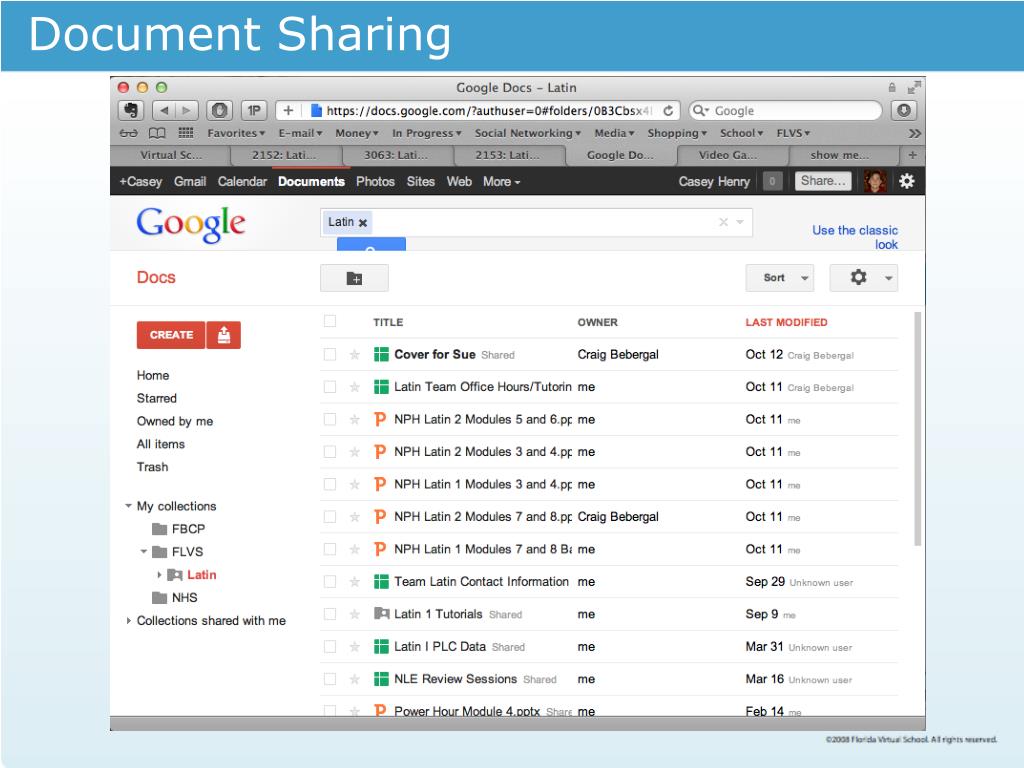
Task: Click the document list vertical scrollbar
Action: [918, 428]
